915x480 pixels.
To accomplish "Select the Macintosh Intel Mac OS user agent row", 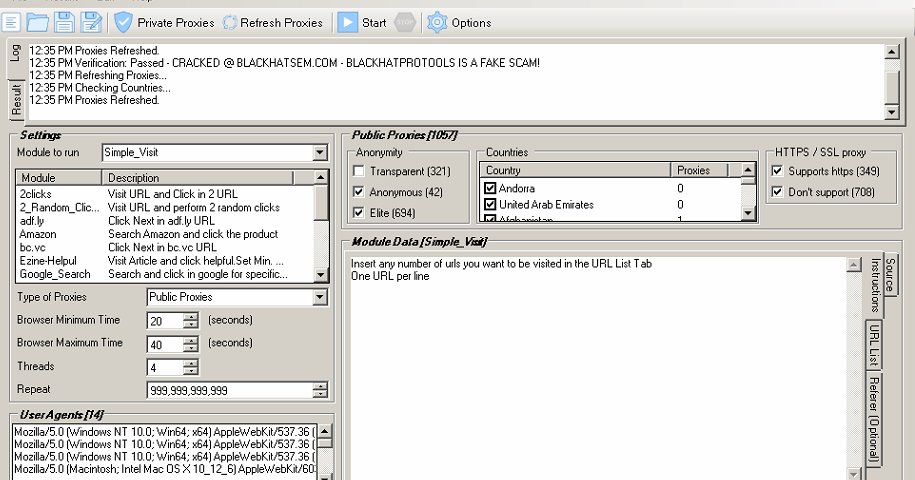I will [165, 469].
